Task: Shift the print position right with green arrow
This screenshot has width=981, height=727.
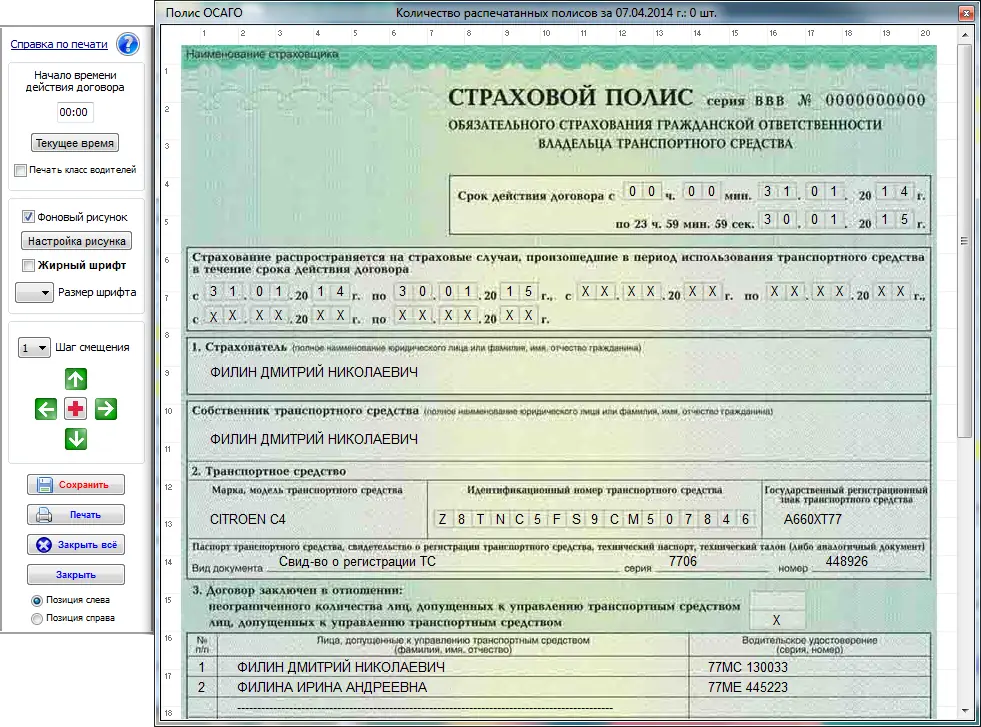Action: coord(106,409)
